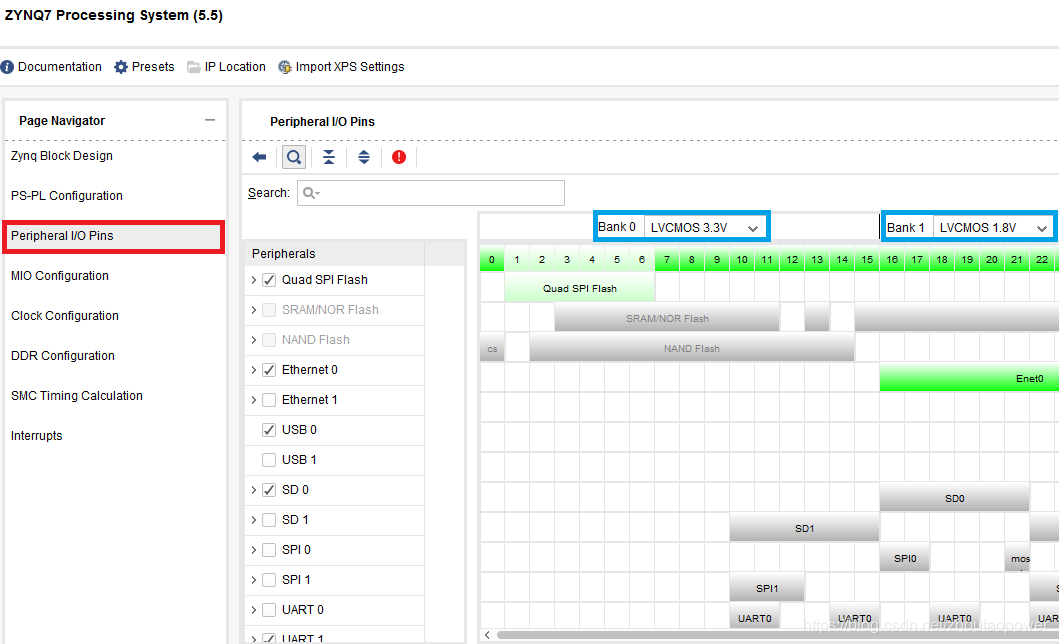Image resolution: width=1059 pixels, height=644 pixels.
Task: Open Documentation info icon
Action: click(x=7, y=67)
